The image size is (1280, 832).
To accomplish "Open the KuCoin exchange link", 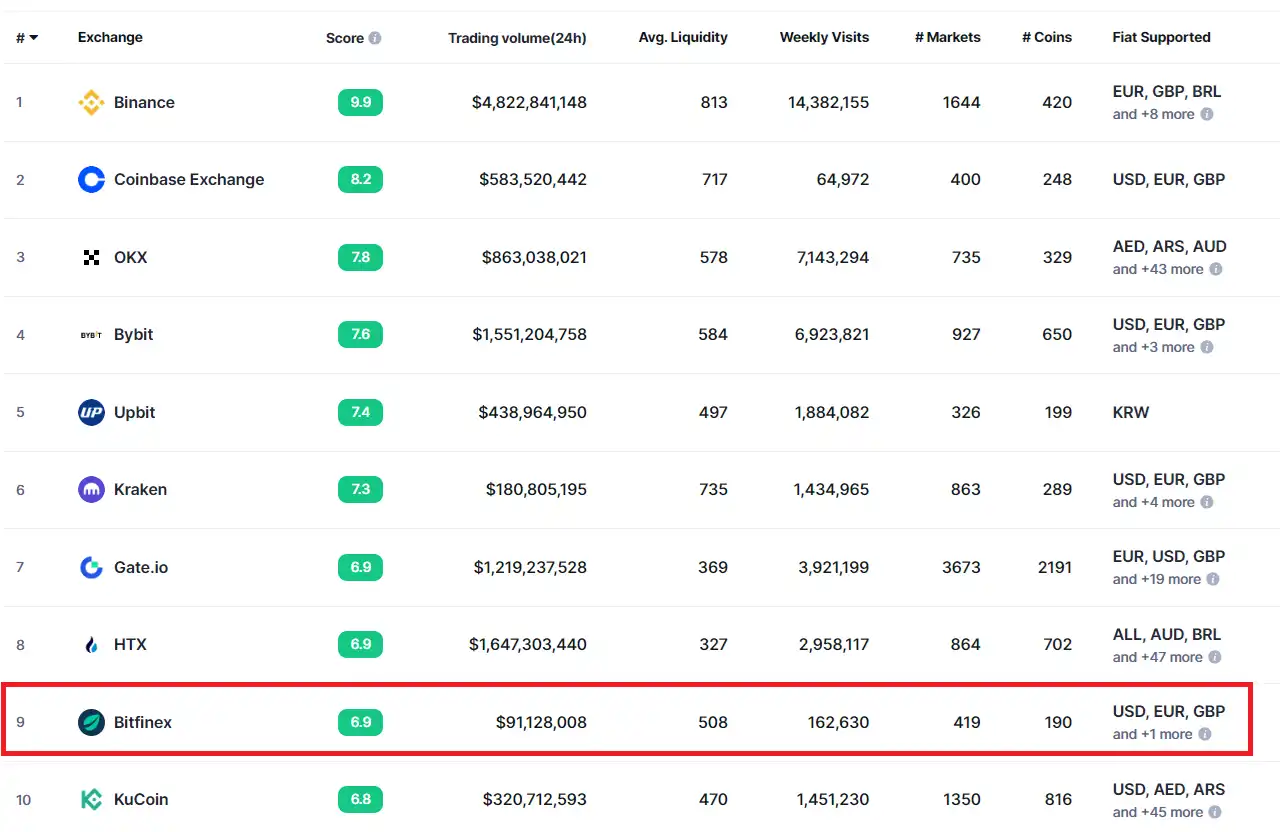I will click(x=141, y=800).
